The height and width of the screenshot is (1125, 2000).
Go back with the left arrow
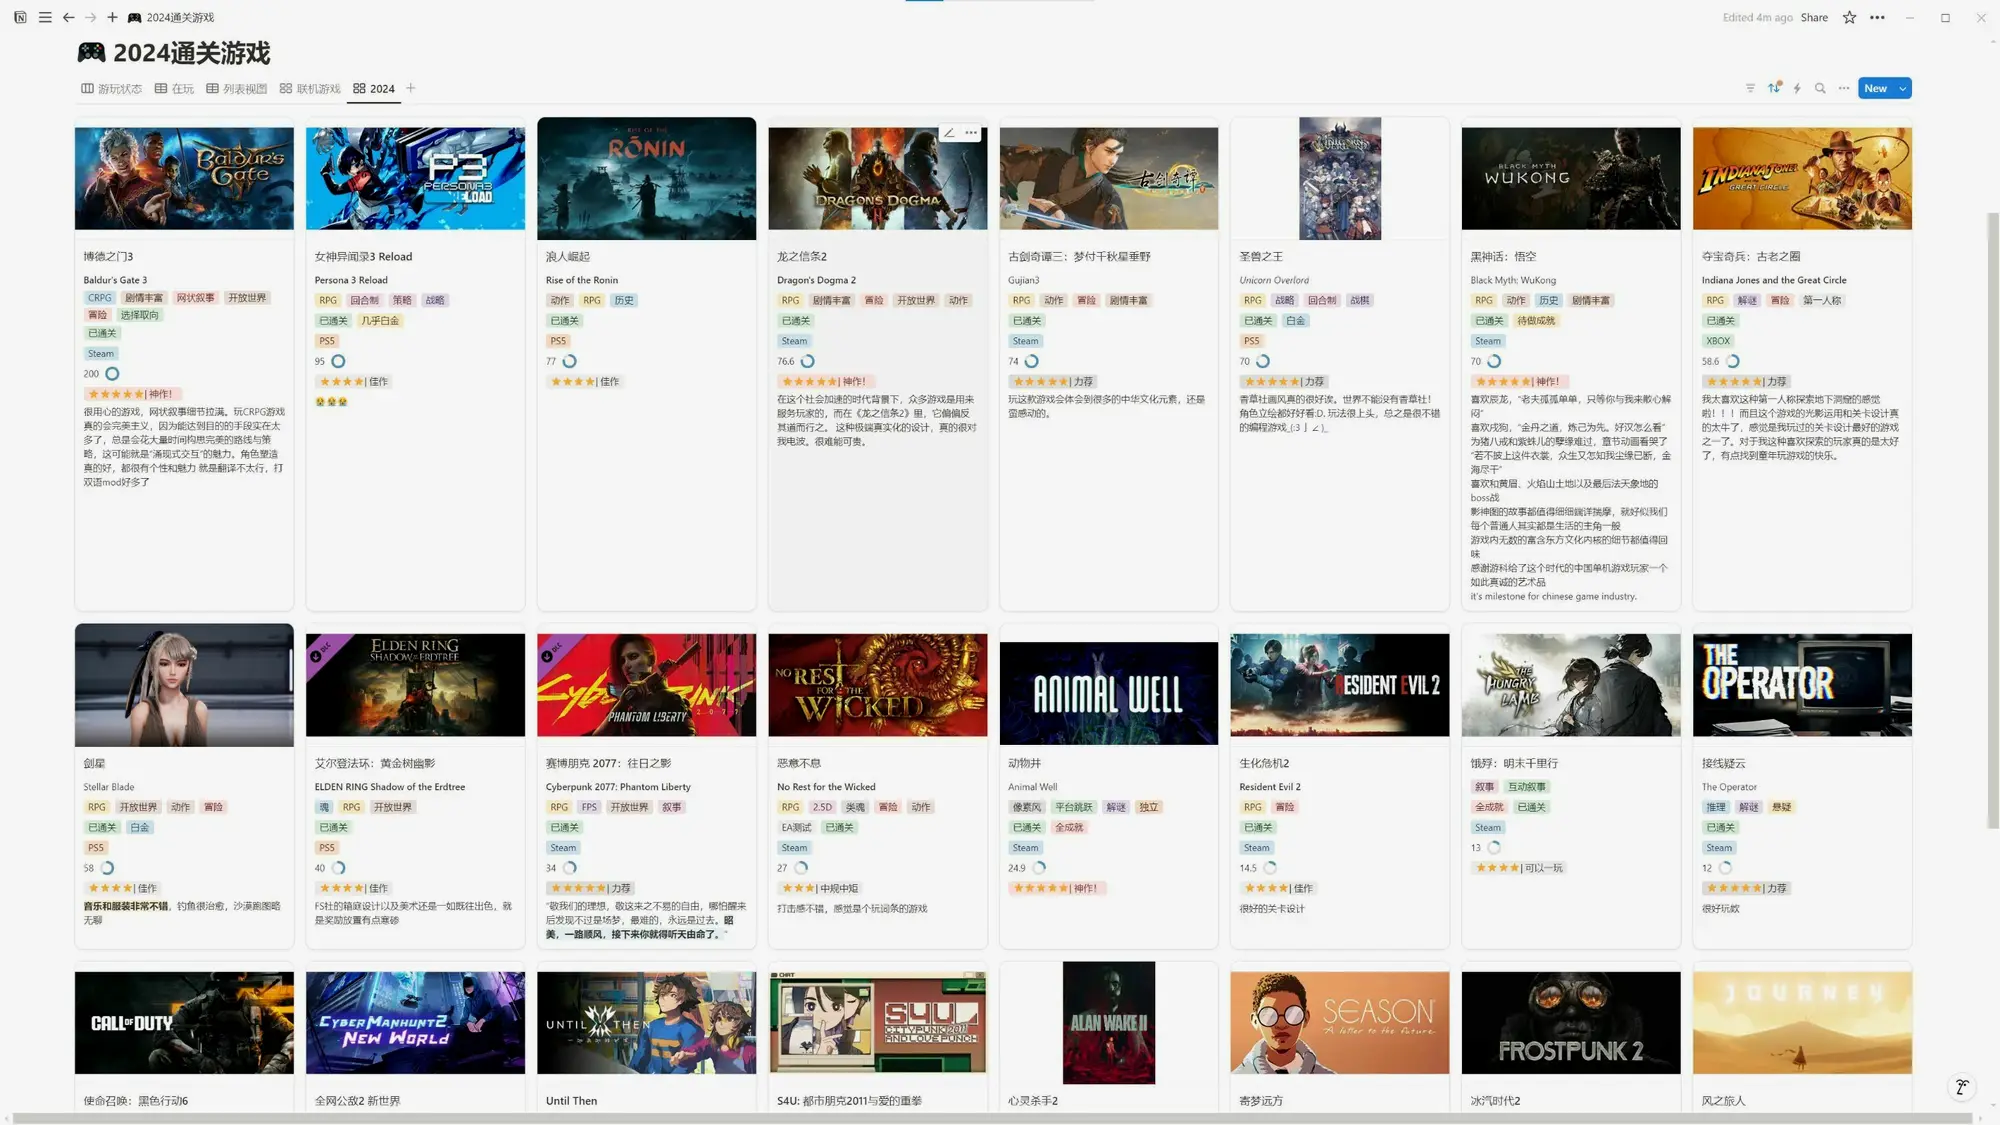pos(68,17)
